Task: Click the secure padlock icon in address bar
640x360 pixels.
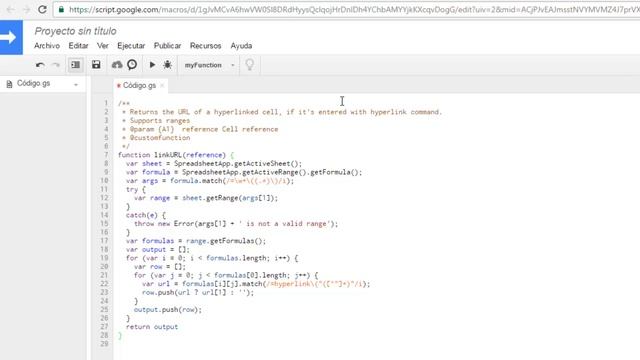Action: [x=61, y=9]
